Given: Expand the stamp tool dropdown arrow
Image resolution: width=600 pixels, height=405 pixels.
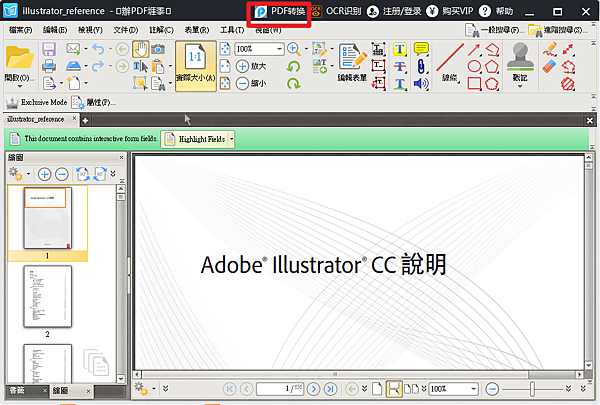Looking at the screenshot, I should [520, 86].
